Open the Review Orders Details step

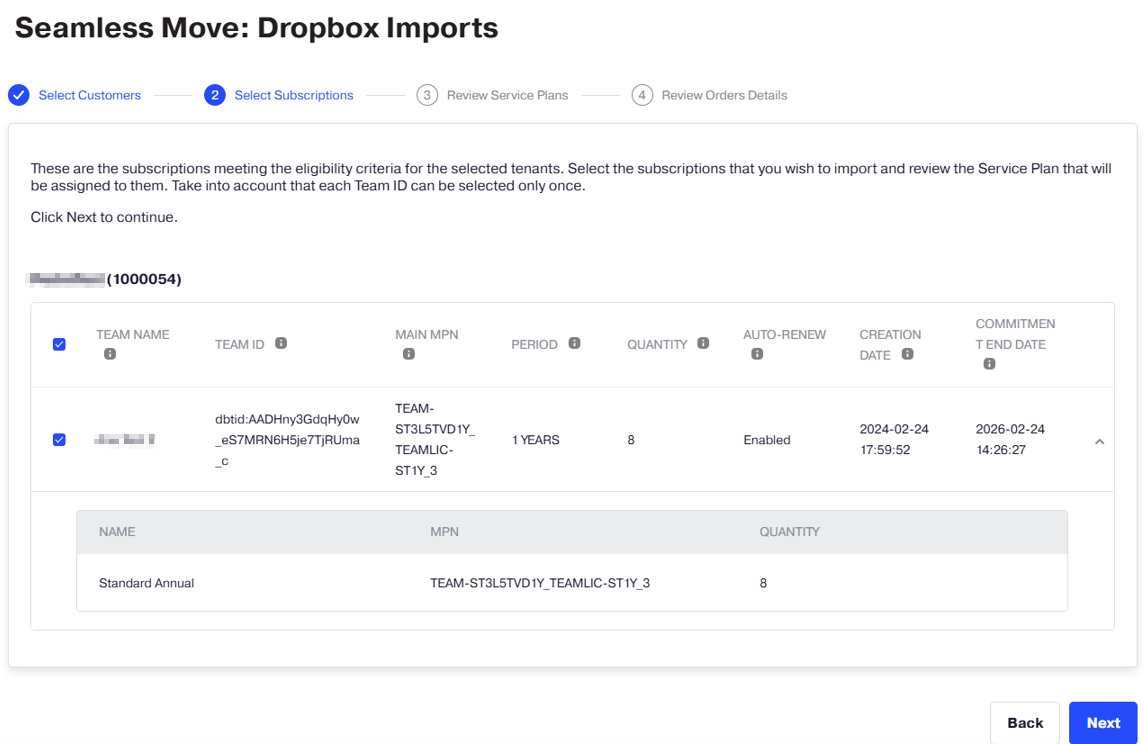pos(724,95)
